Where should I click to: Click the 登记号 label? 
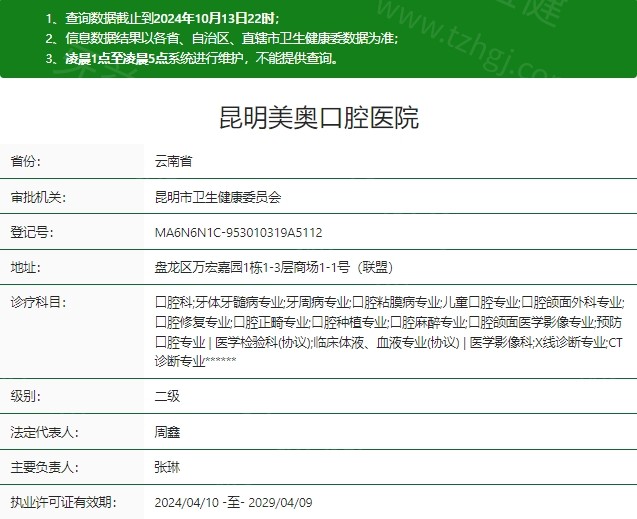click(x=32, y=232)
